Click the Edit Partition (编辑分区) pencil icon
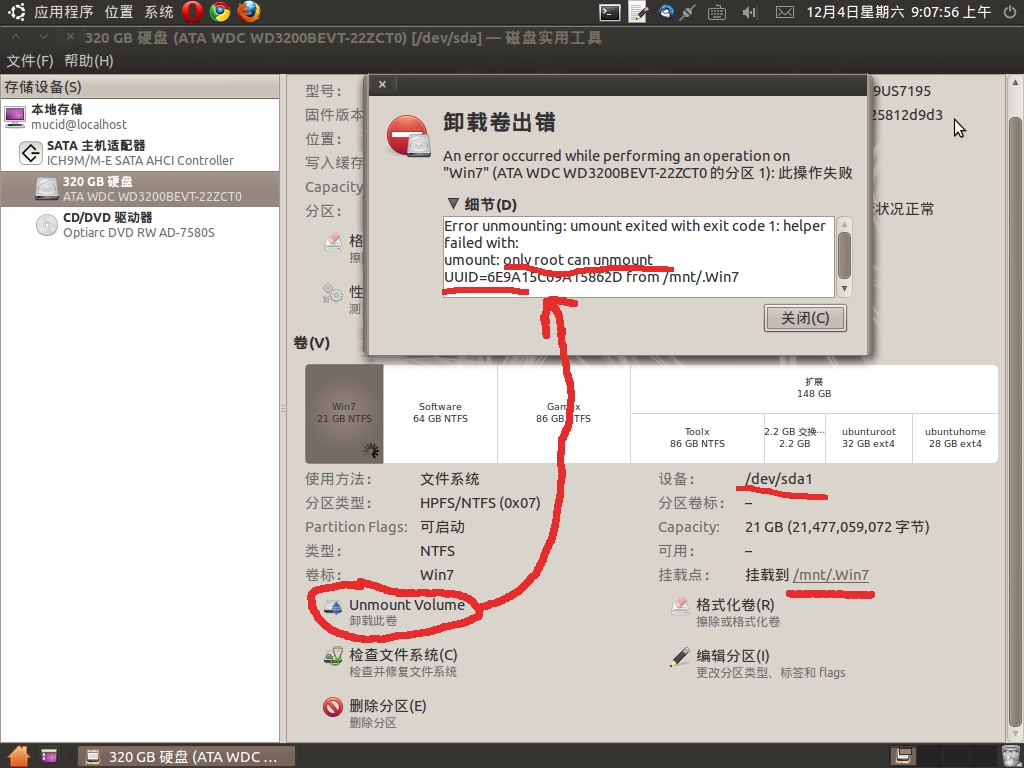 click(x=680, y=658)
